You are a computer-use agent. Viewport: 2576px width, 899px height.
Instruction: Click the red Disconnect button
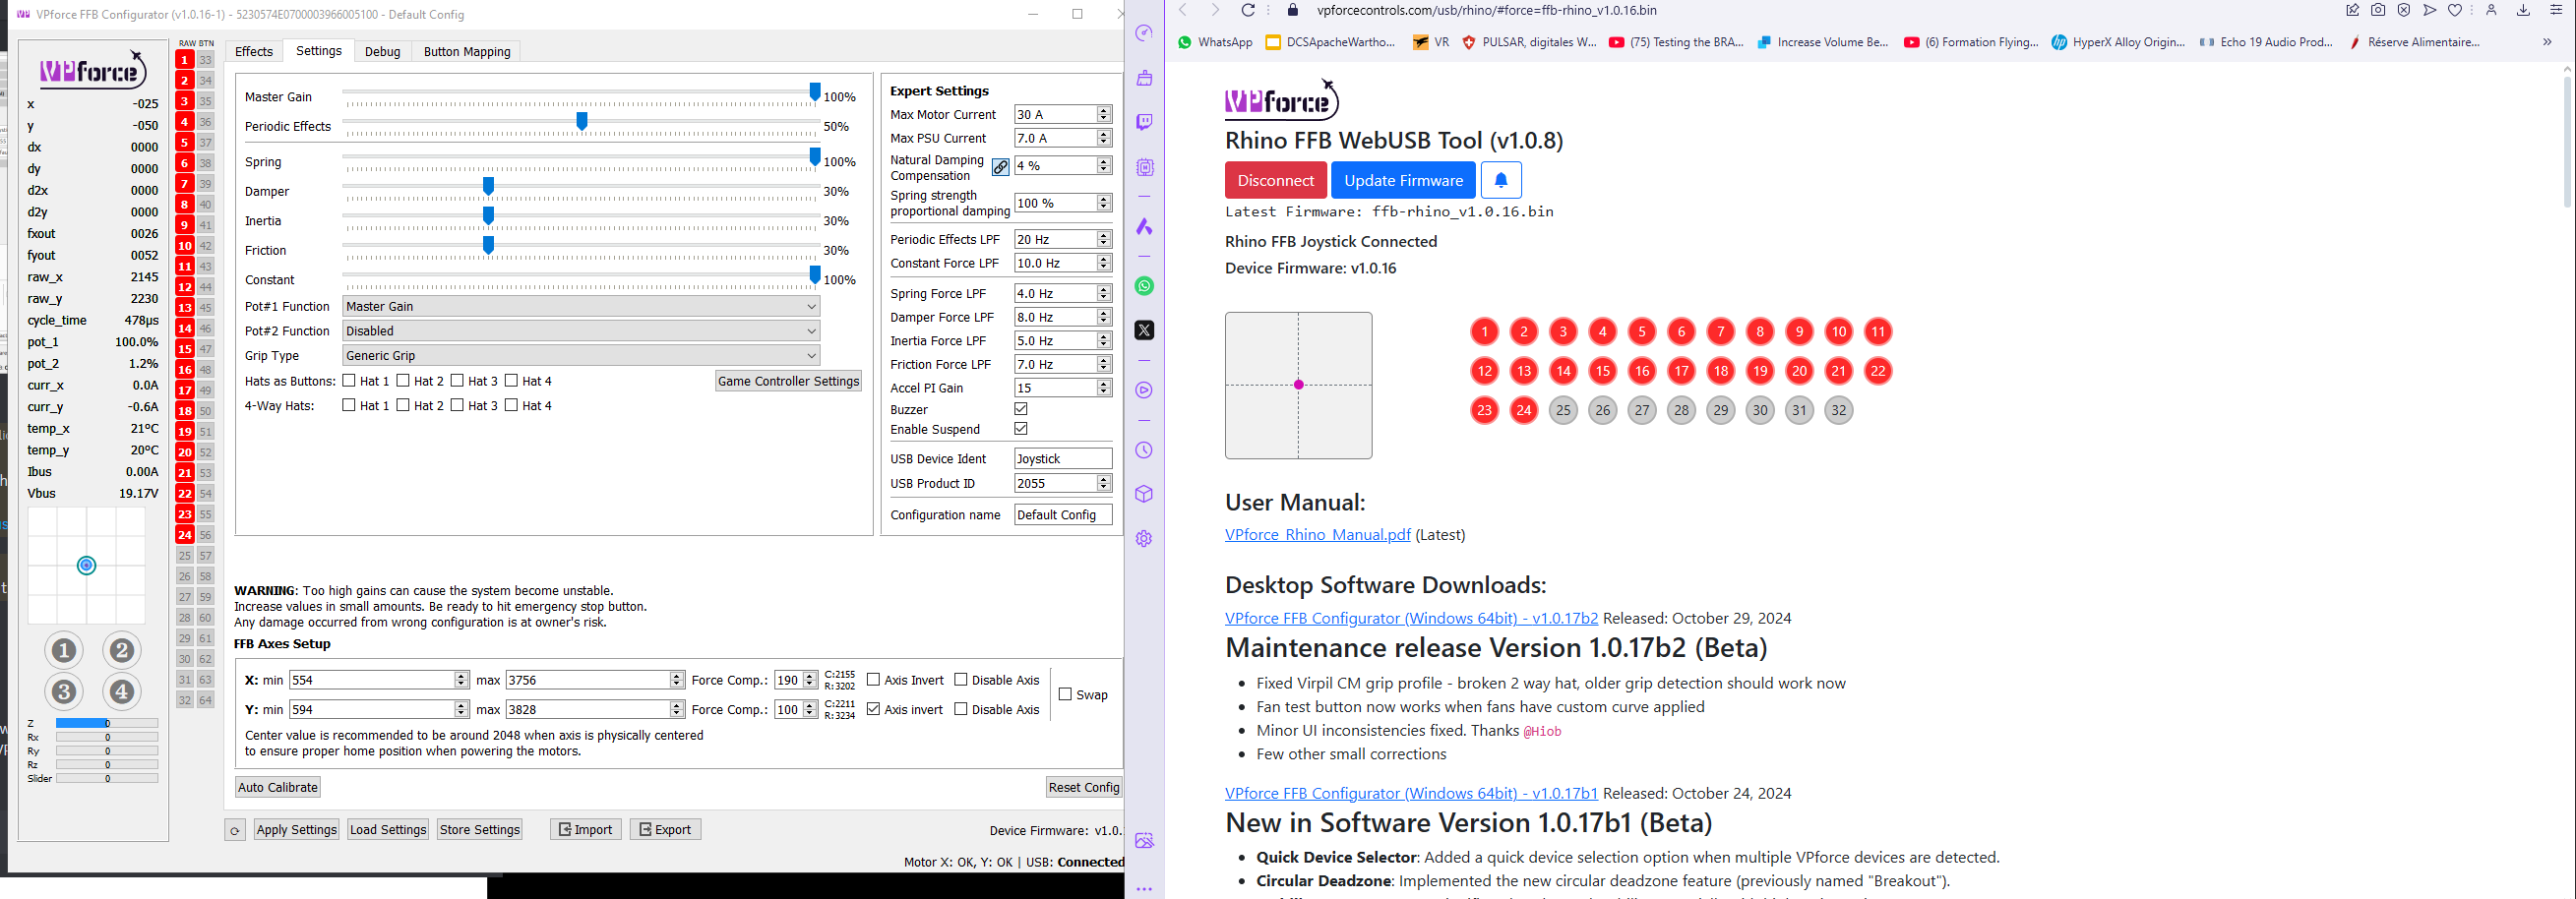[1275, 180]
